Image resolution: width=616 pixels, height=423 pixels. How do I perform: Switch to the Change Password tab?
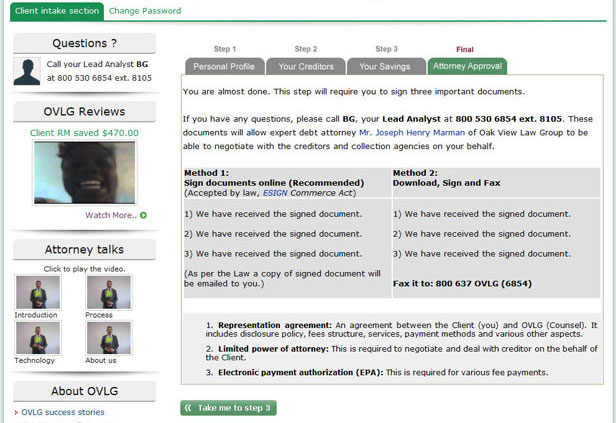145,11
